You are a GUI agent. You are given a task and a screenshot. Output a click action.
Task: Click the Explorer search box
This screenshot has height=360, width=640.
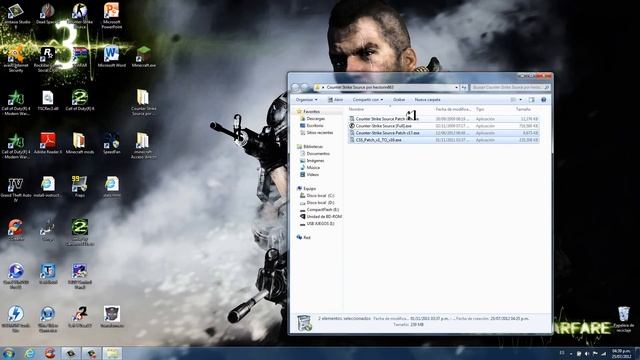tap(510, 87)
